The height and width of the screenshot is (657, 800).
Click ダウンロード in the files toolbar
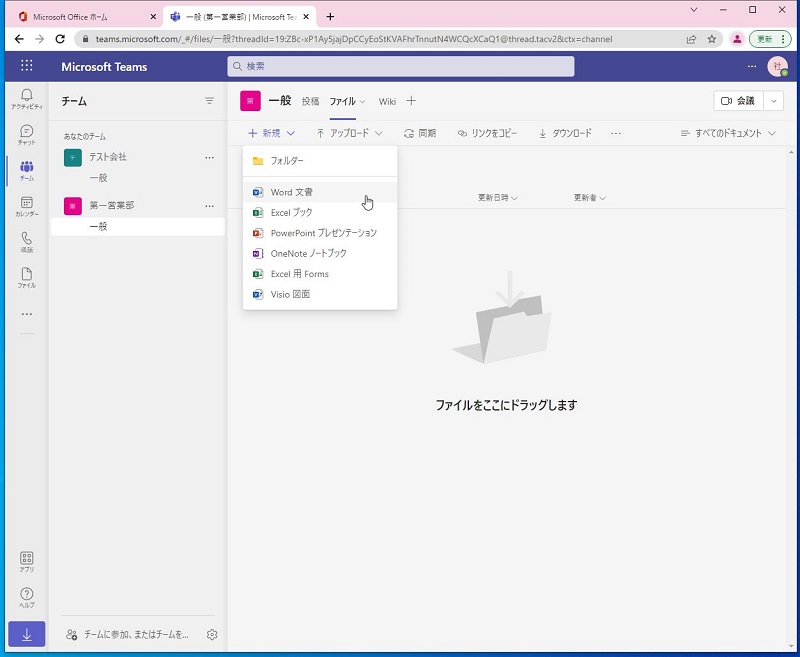point(565,133)
